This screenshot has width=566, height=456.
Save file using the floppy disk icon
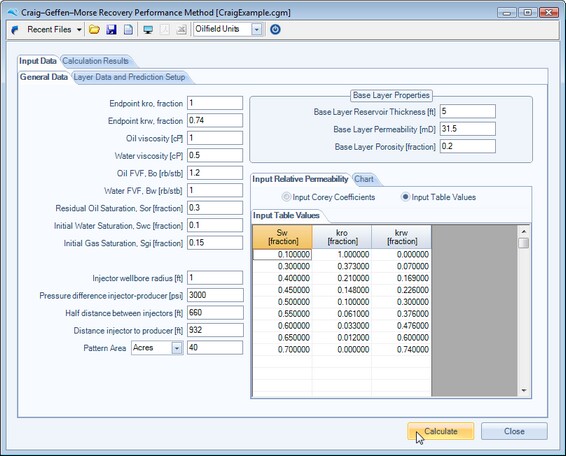tap(111, 30)
